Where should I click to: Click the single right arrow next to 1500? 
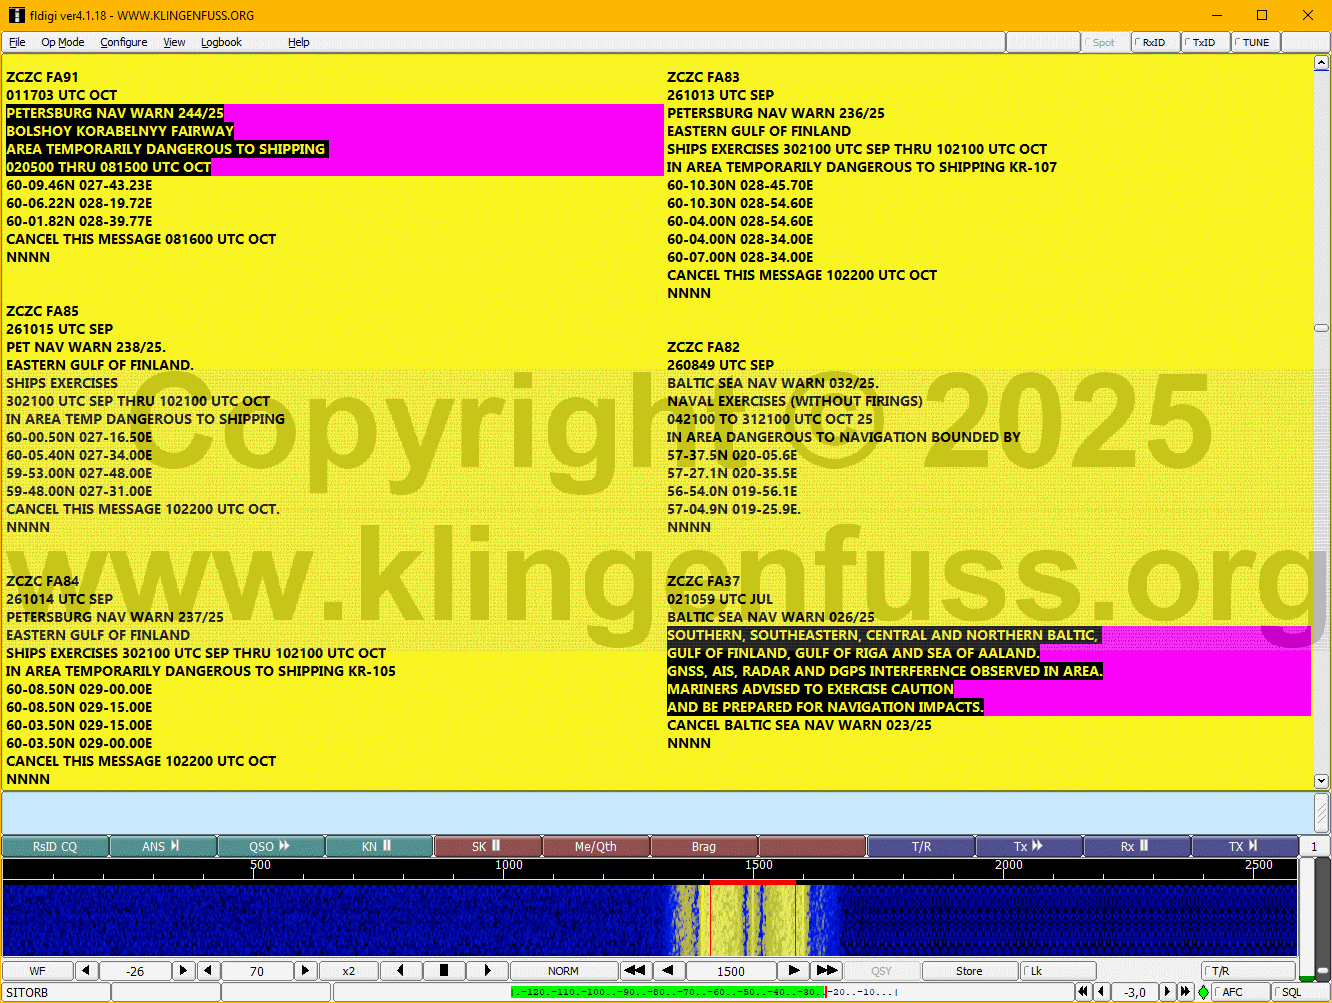tap(793, 970)
